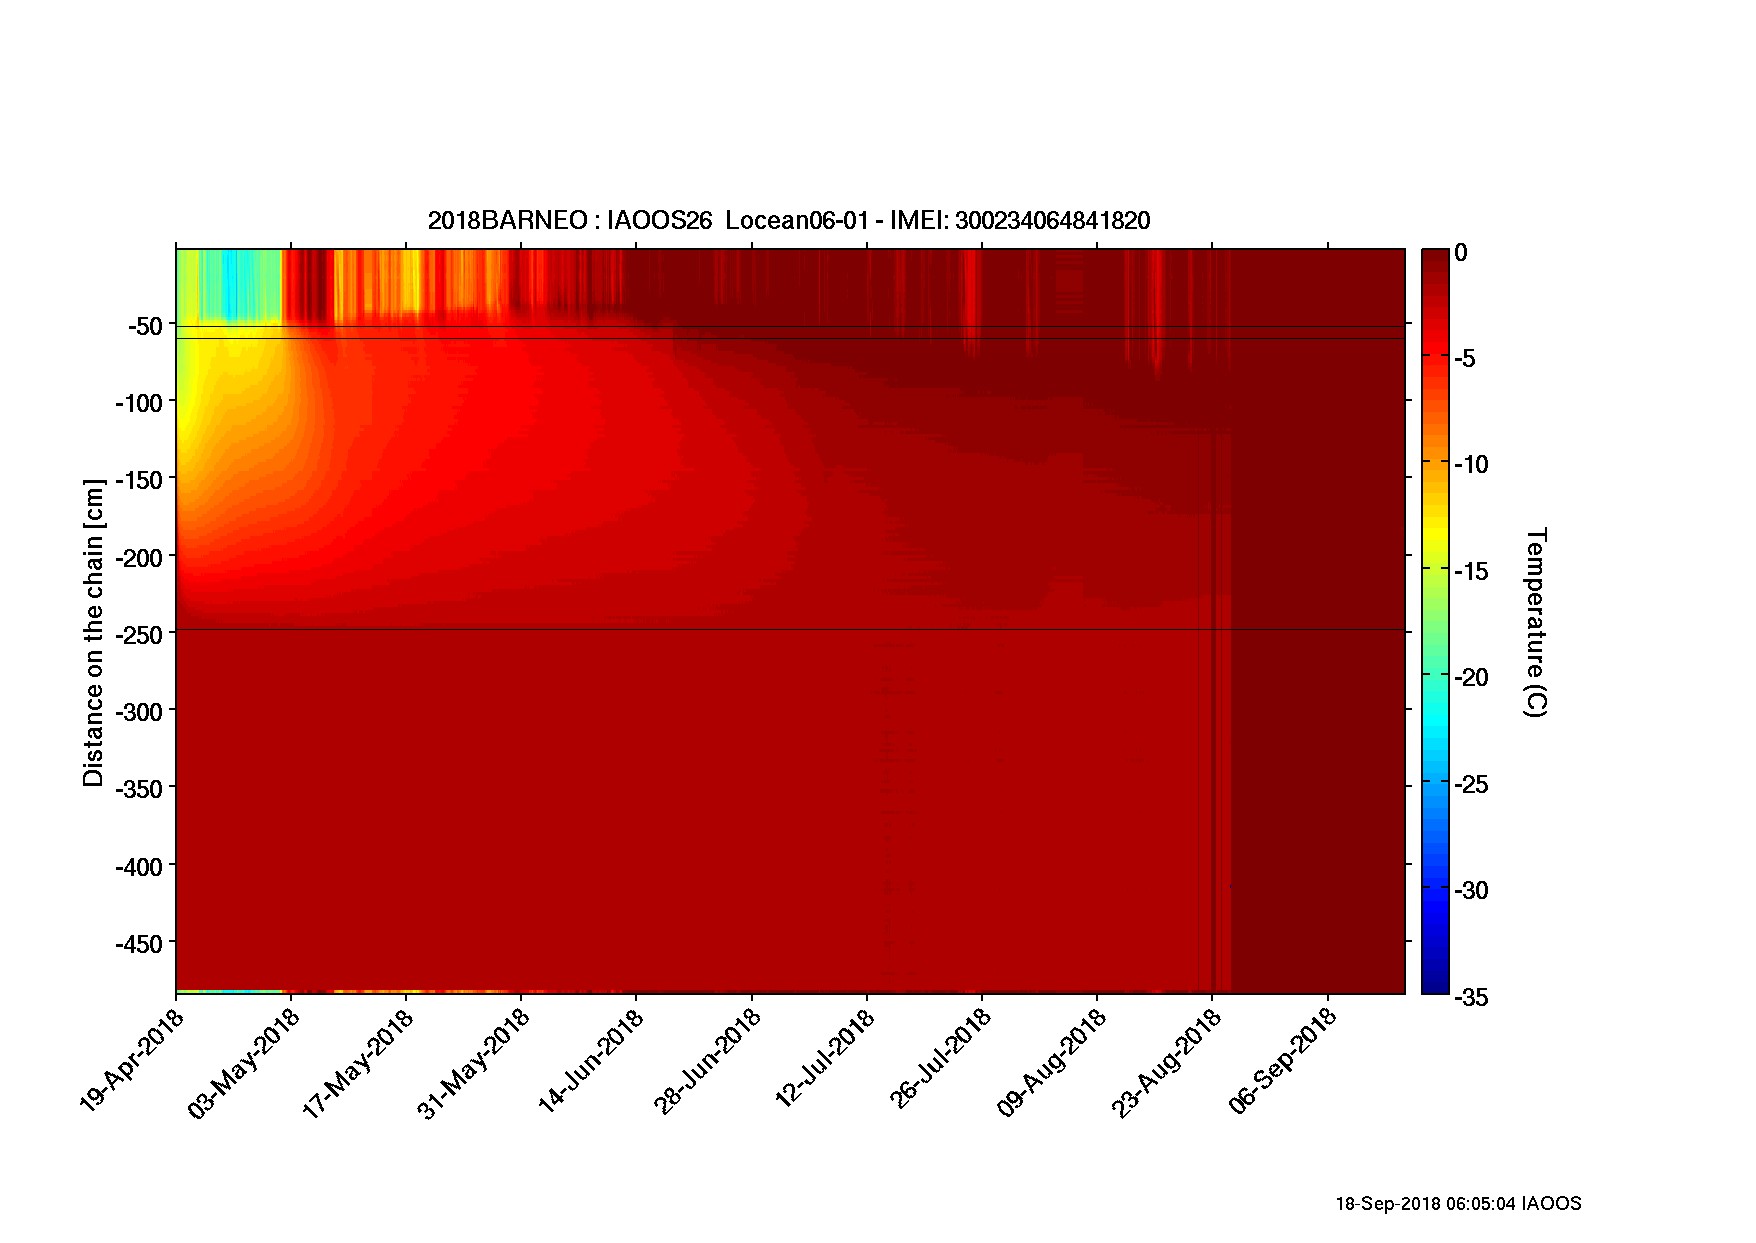The height and width of the screenshot is (1243, 1756).
Task: Select the -150 y-axis tick label
Action: click(x=139, y=480)
